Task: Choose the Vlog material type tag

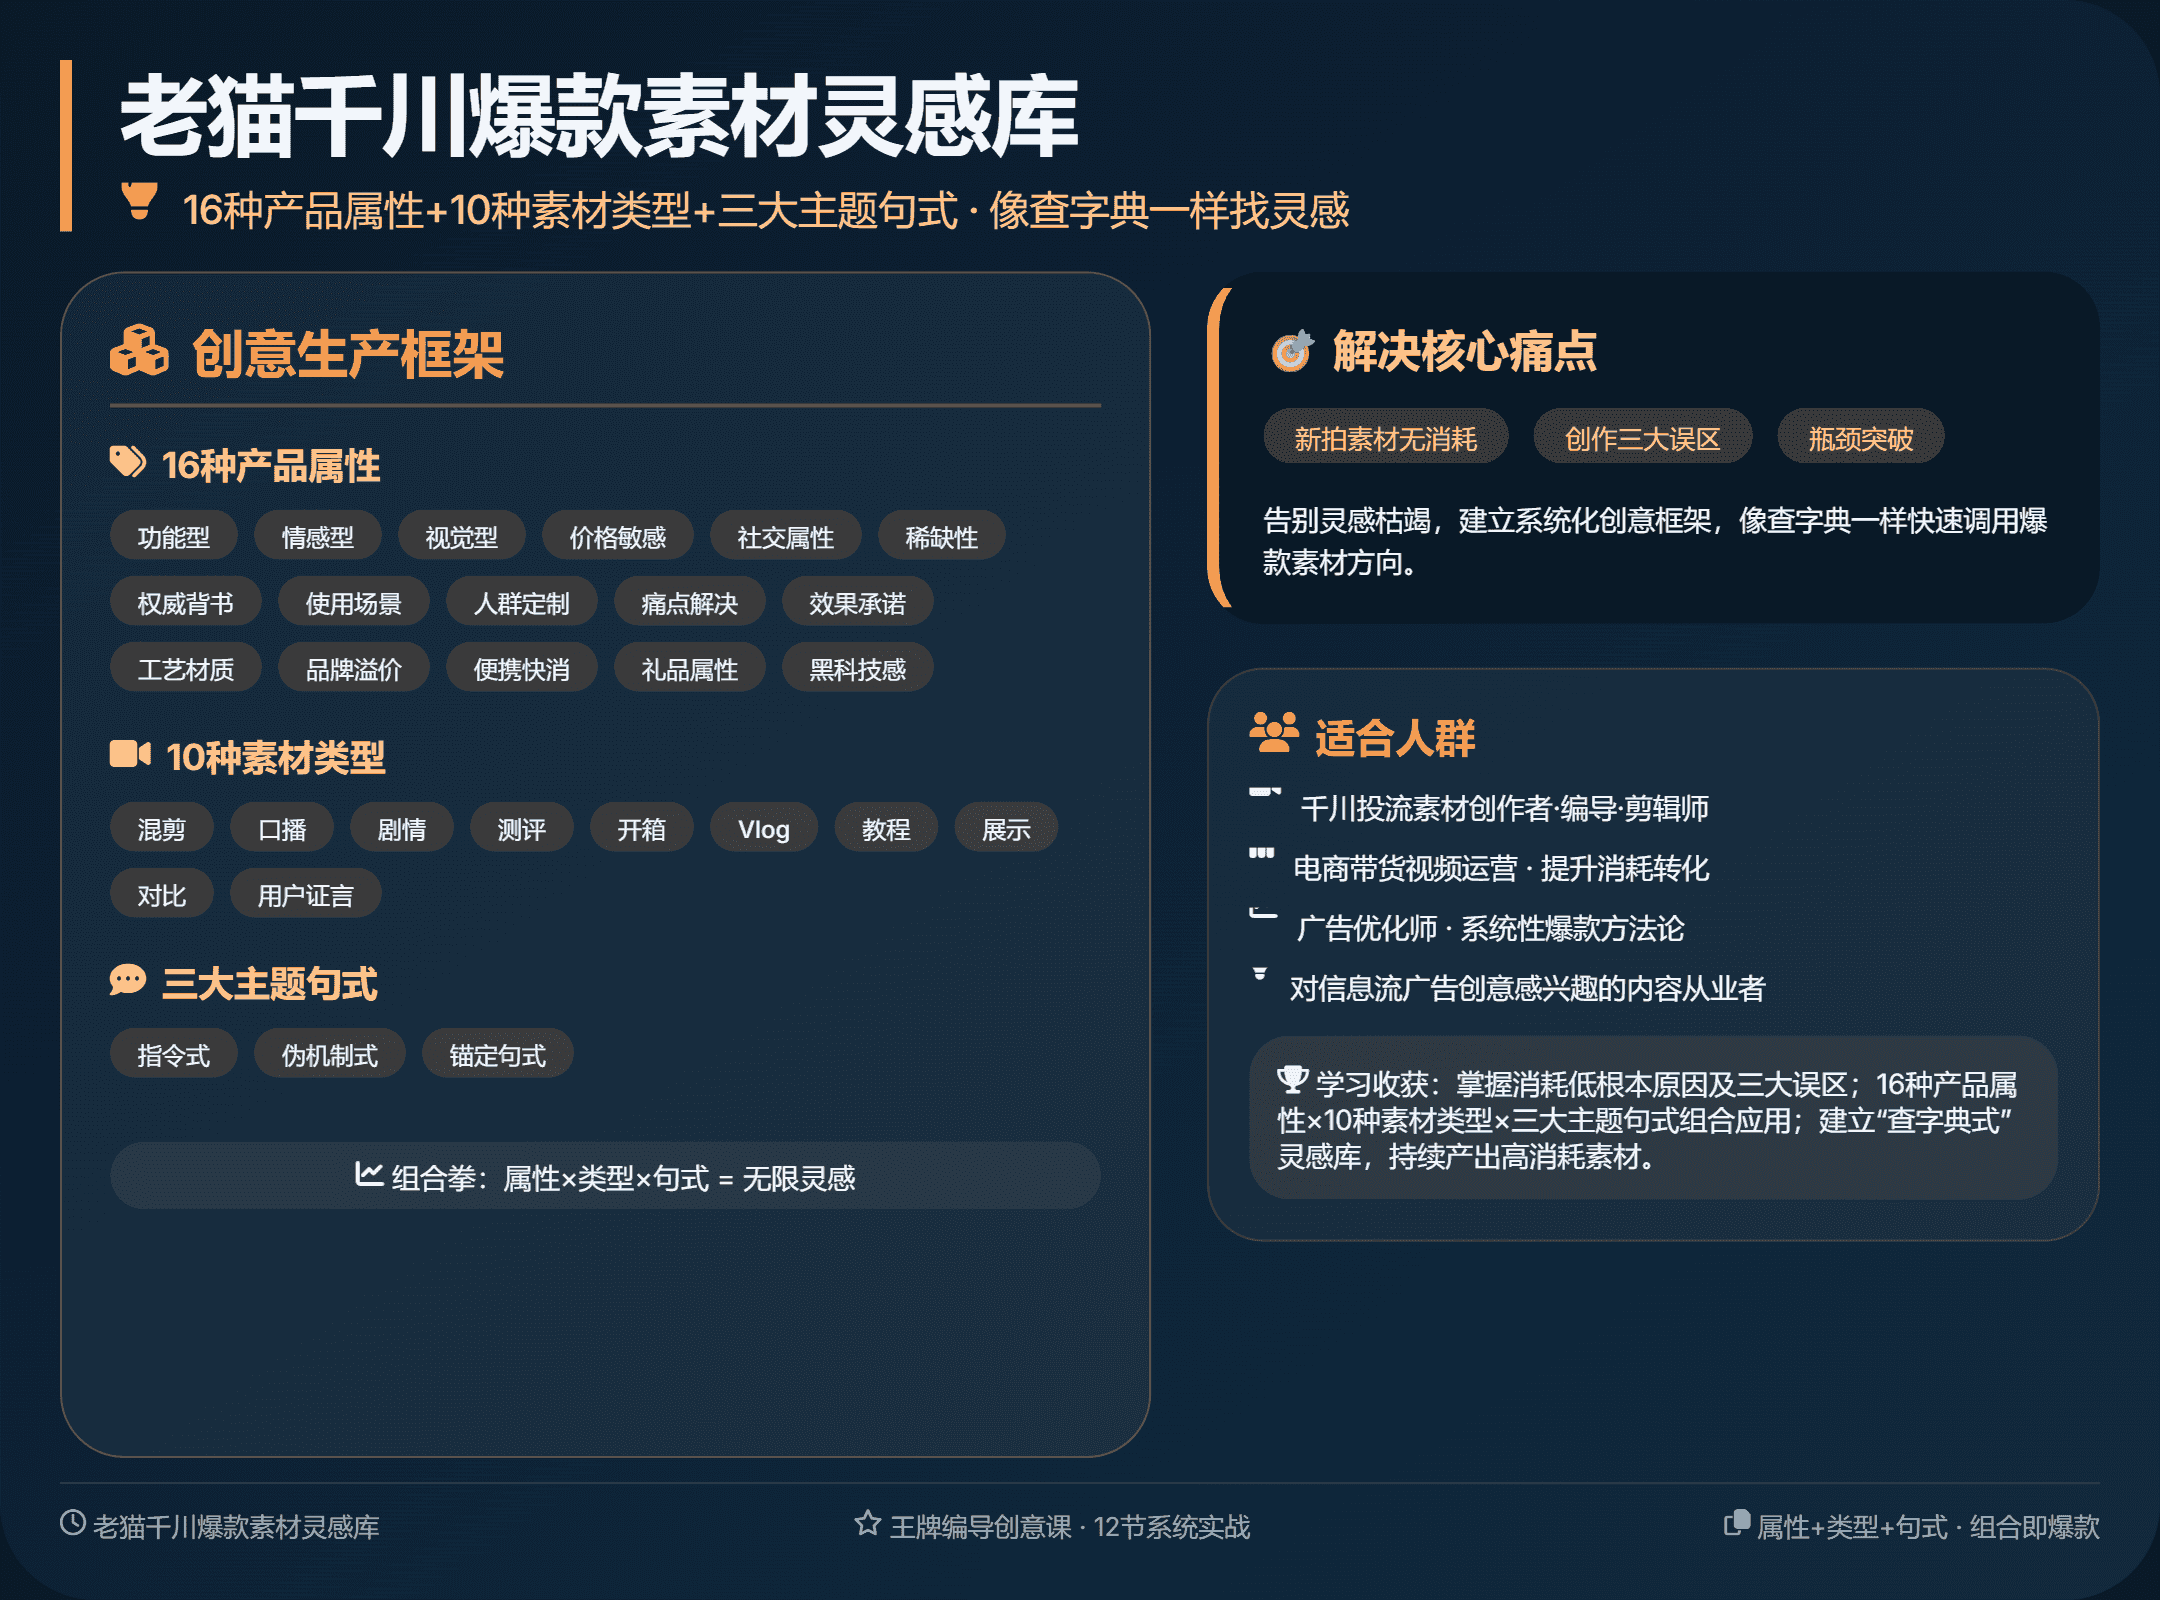Action: [763, 829]
